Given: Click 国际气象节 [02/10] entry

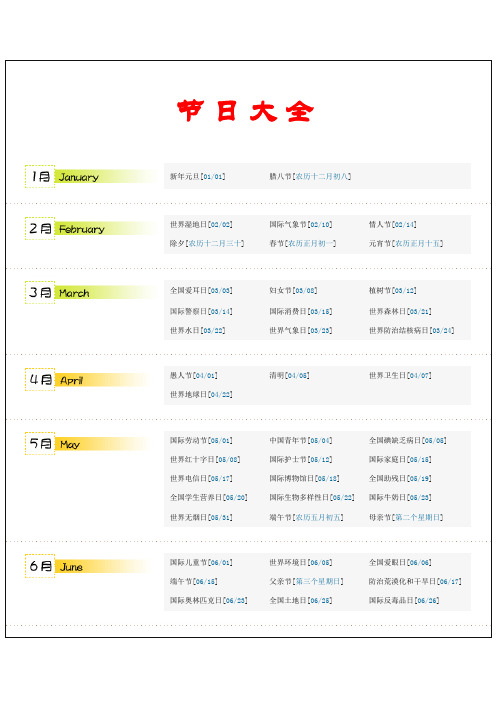Looking at the screenshot, I should [x=301, y=224].
